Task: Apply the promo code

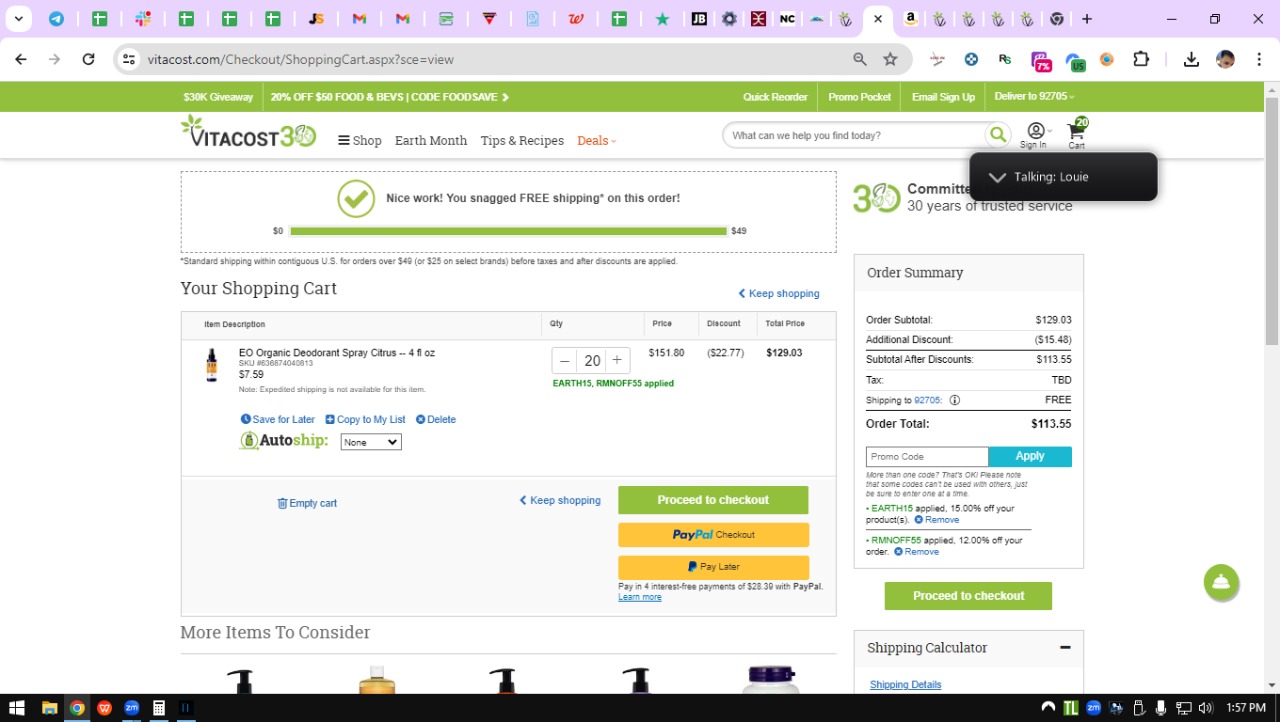Action: pos(1030,456)
